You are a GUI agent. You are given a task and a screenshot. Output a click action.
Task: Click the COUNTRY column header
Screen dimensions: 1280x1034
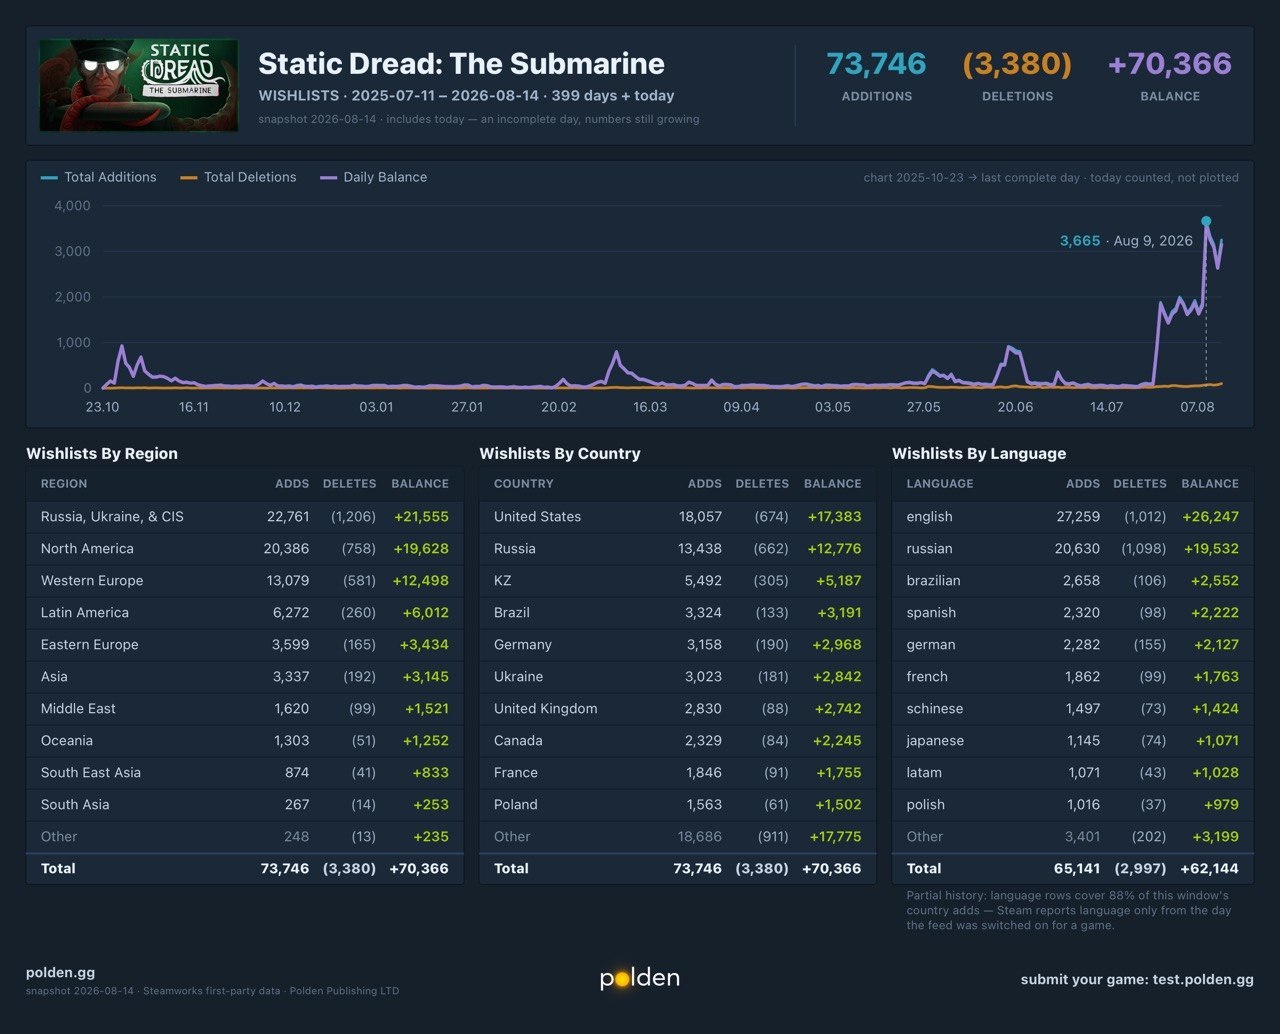click(524, 484)
